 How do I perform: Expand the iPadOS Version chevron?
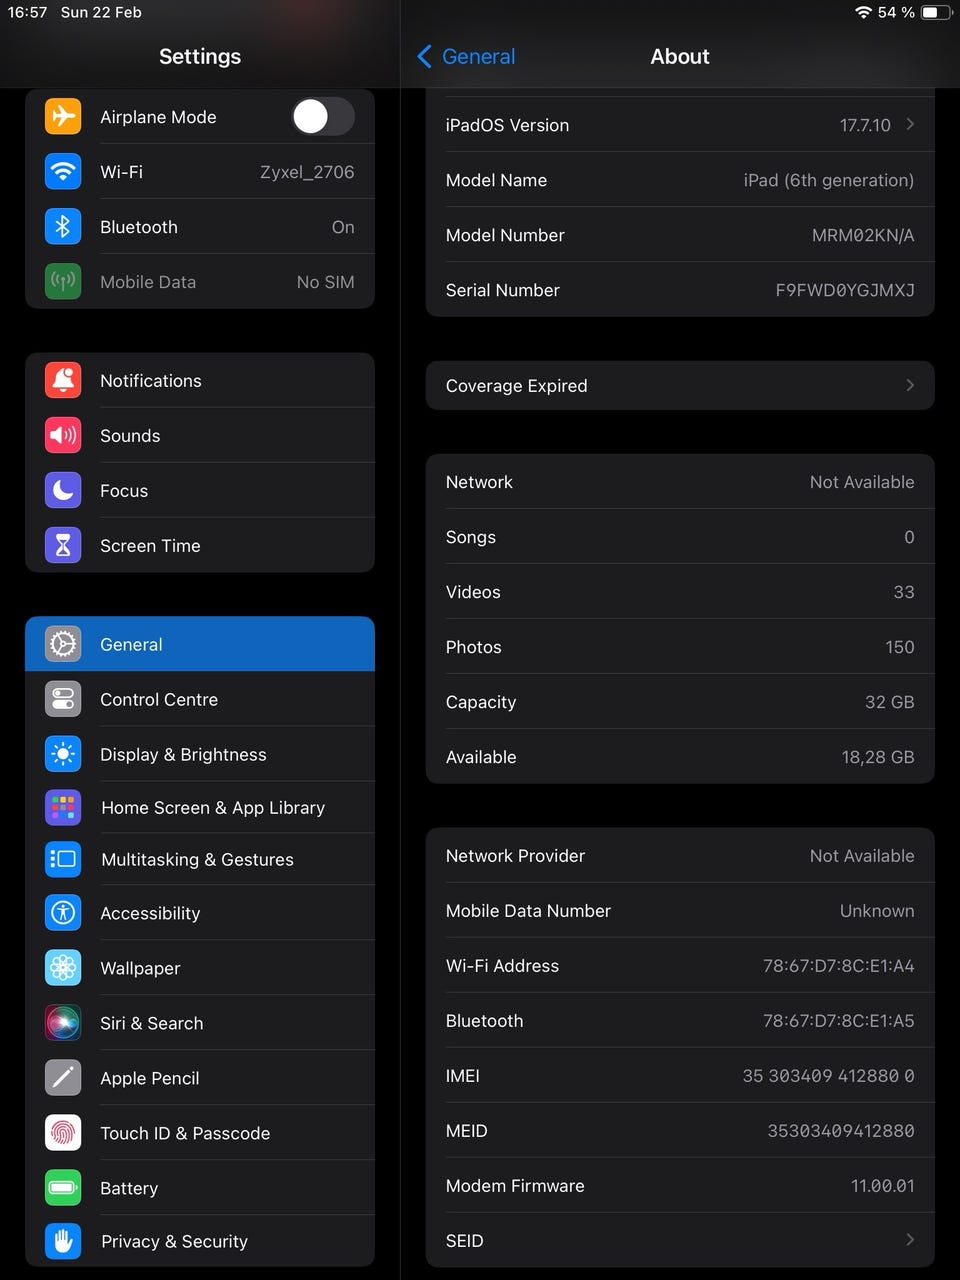[x=910, y=124]
